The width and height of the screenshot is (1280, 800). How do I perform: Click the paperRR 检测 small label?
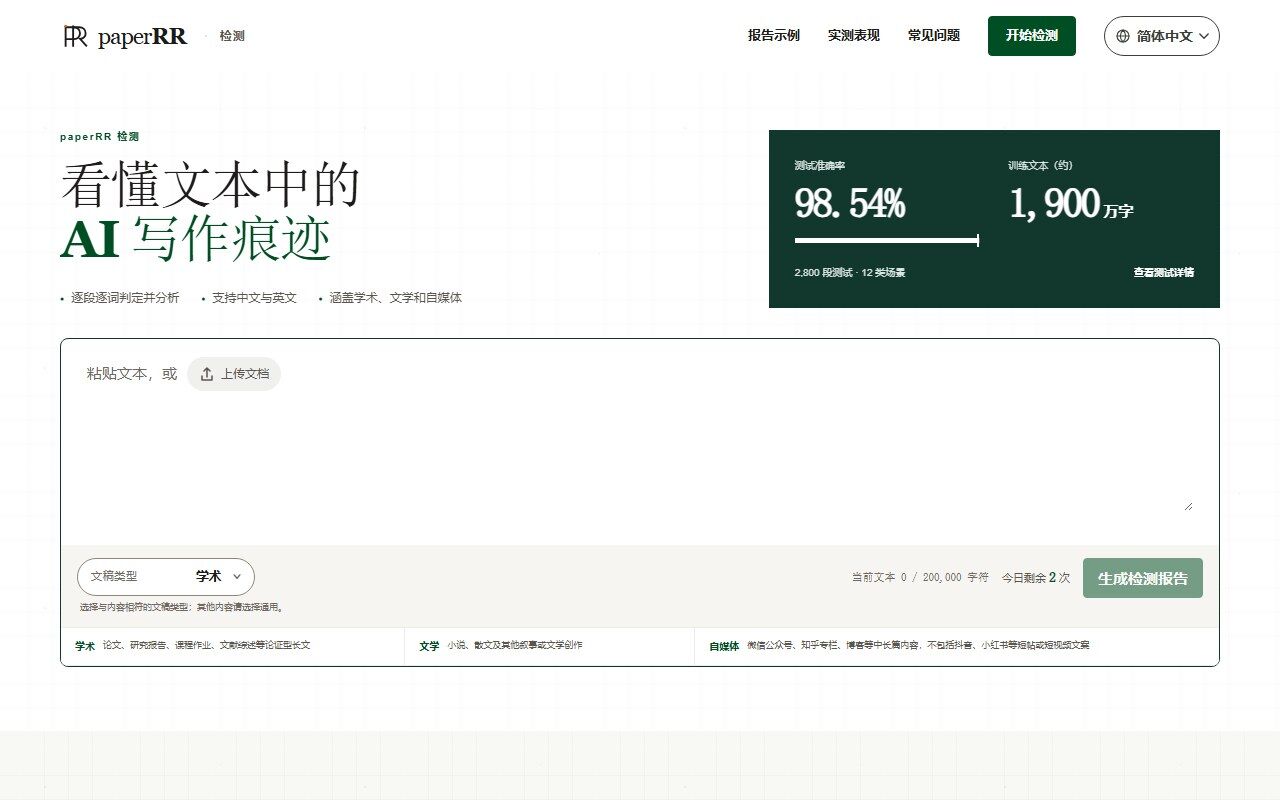[x=99, y=136]
